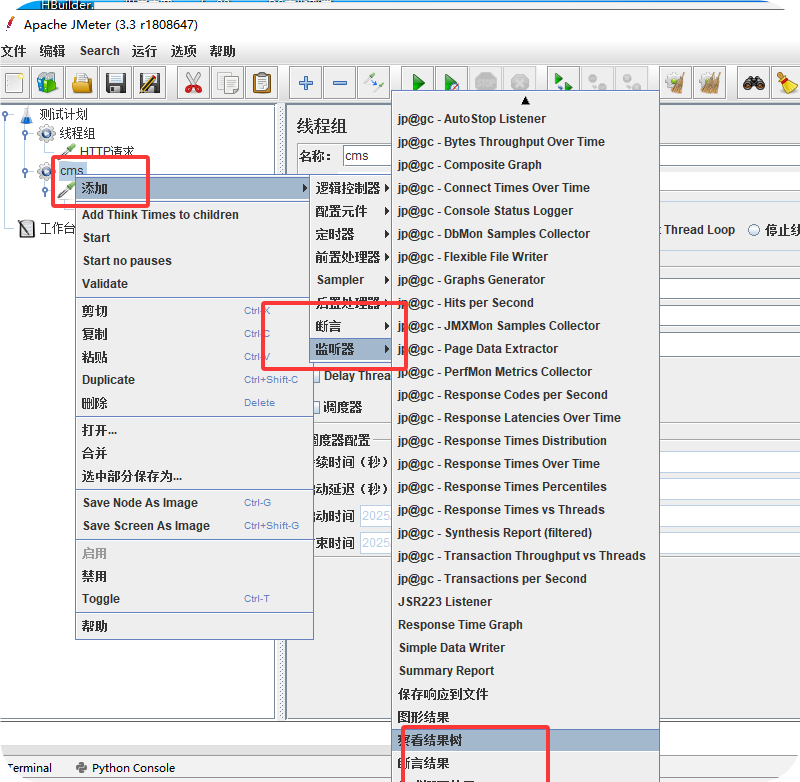Open the Templates toolbar icon
The image size is (800, 782).
click(x=47, y=83)
